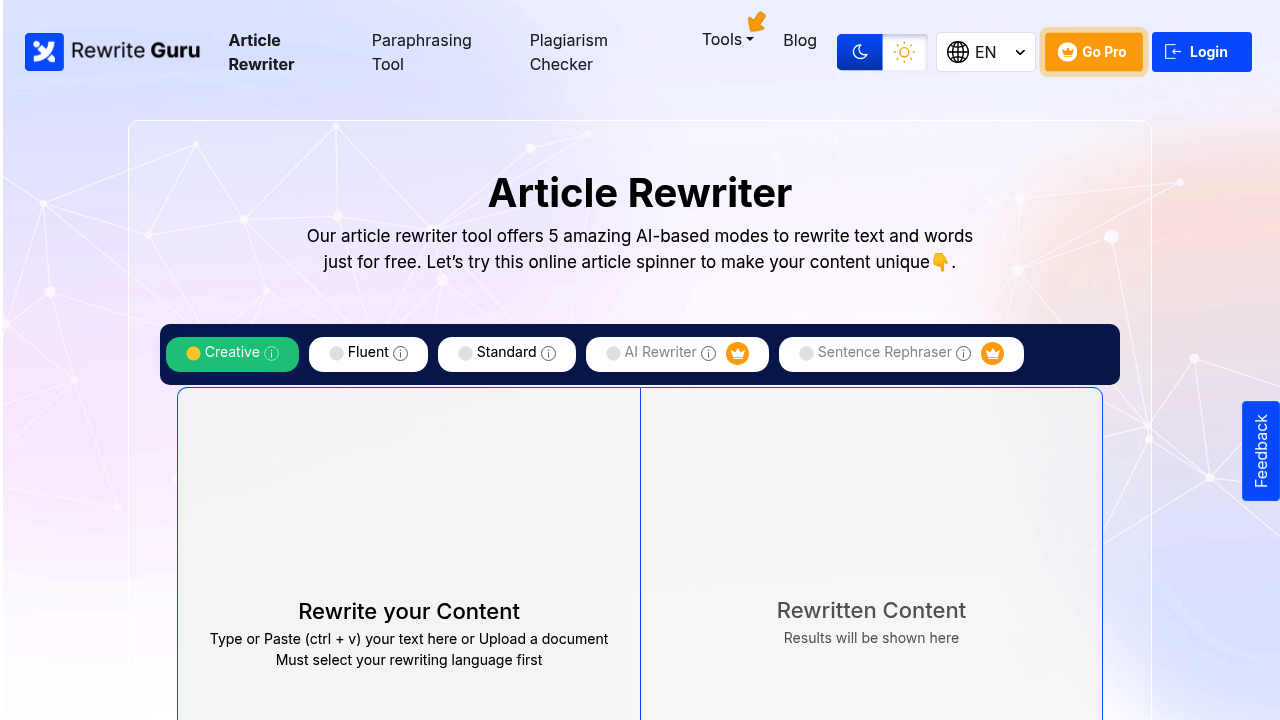Select the Standard rewriting mode
This screenshot has height=720, width=1280.
[507, 354]
